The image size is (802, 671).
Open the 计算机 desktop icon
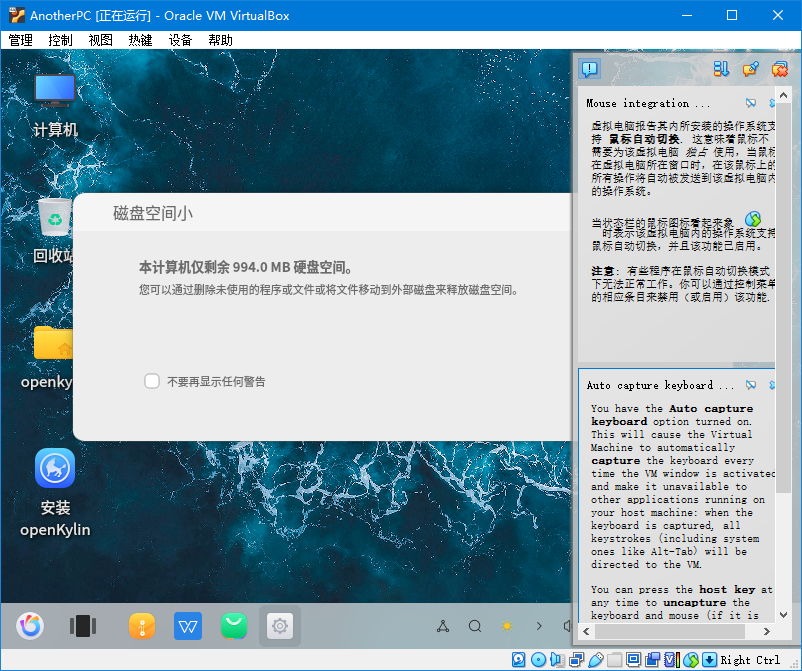(55, 106)
